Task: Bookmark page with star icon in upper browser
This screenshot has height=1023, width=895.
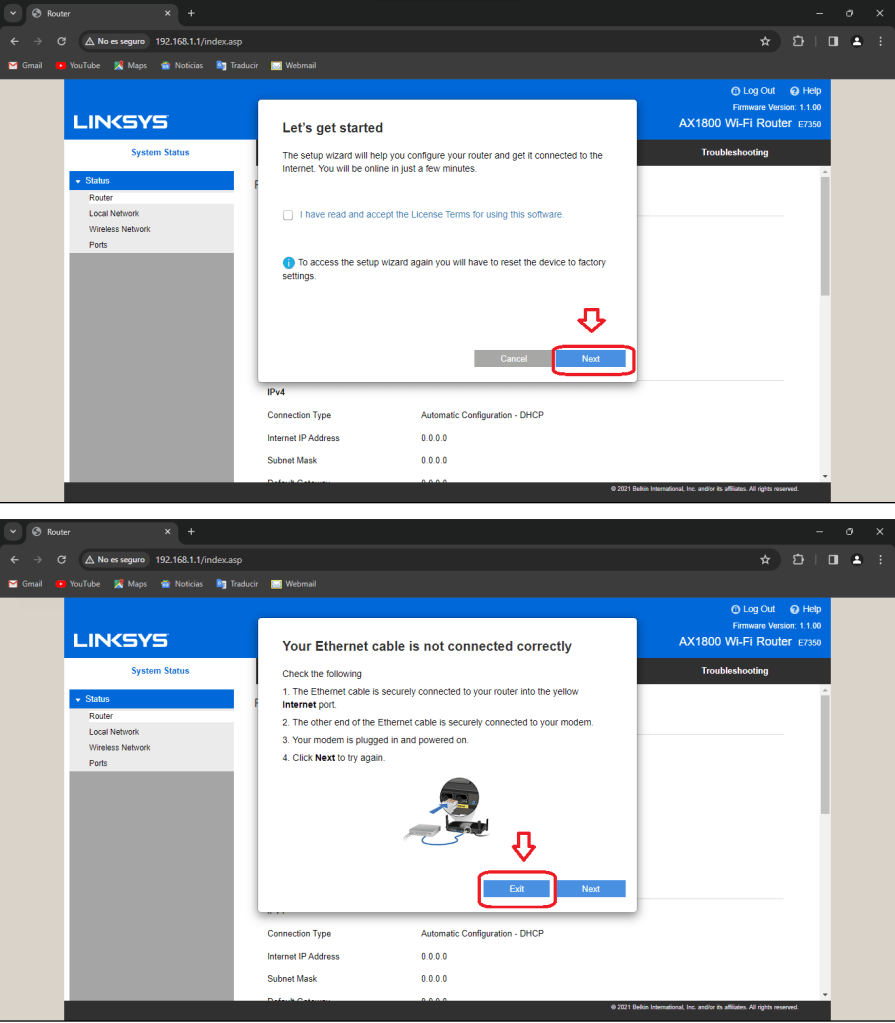Action: (765, 42)
